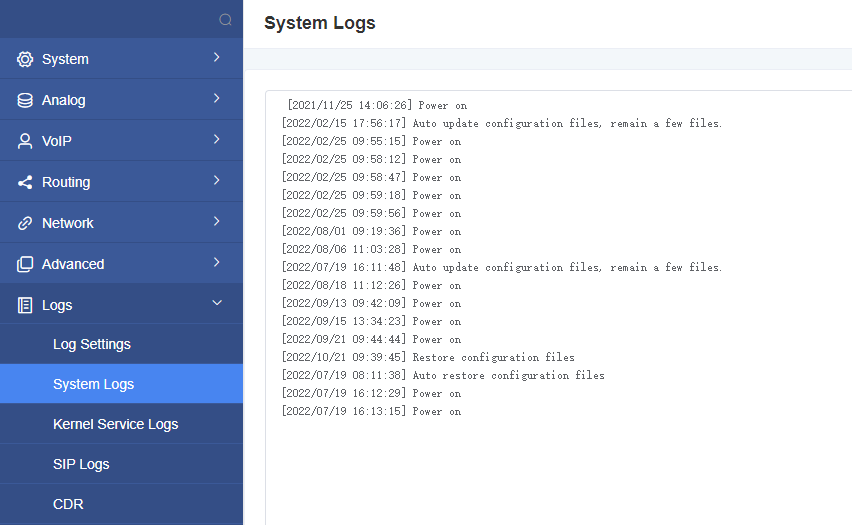852x525 pixels.
Task: Click the Logs menu label
Action: pyautogui.click(x=57, y=305)
